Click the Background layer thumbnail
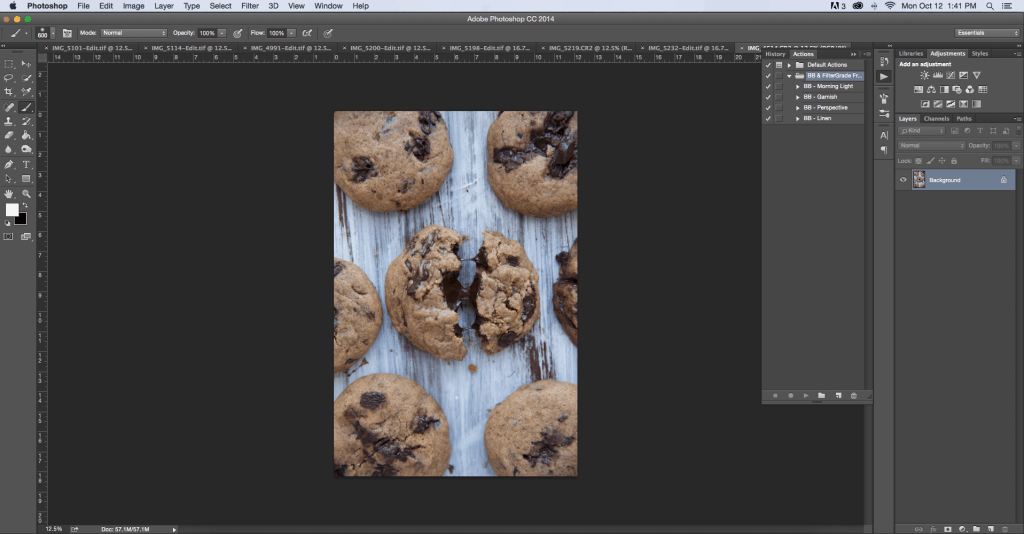The image size is (1024, 534). 919,180
